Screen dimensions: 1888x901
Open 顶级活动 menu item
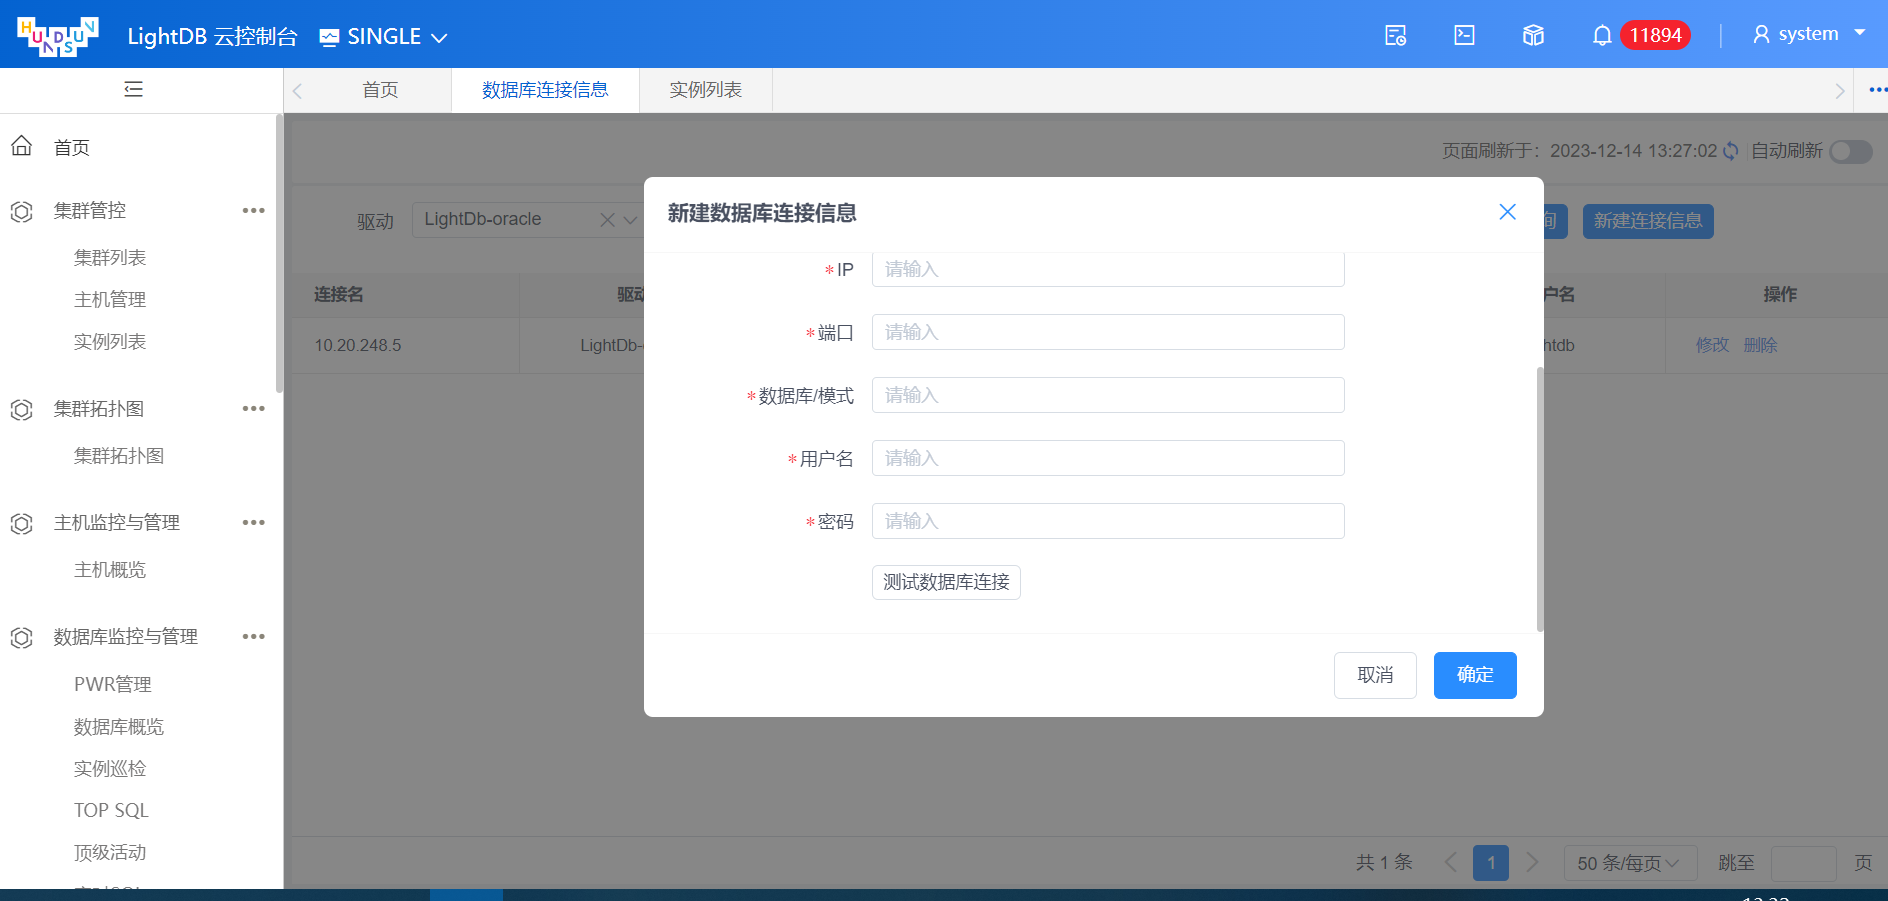coord(110,853)
